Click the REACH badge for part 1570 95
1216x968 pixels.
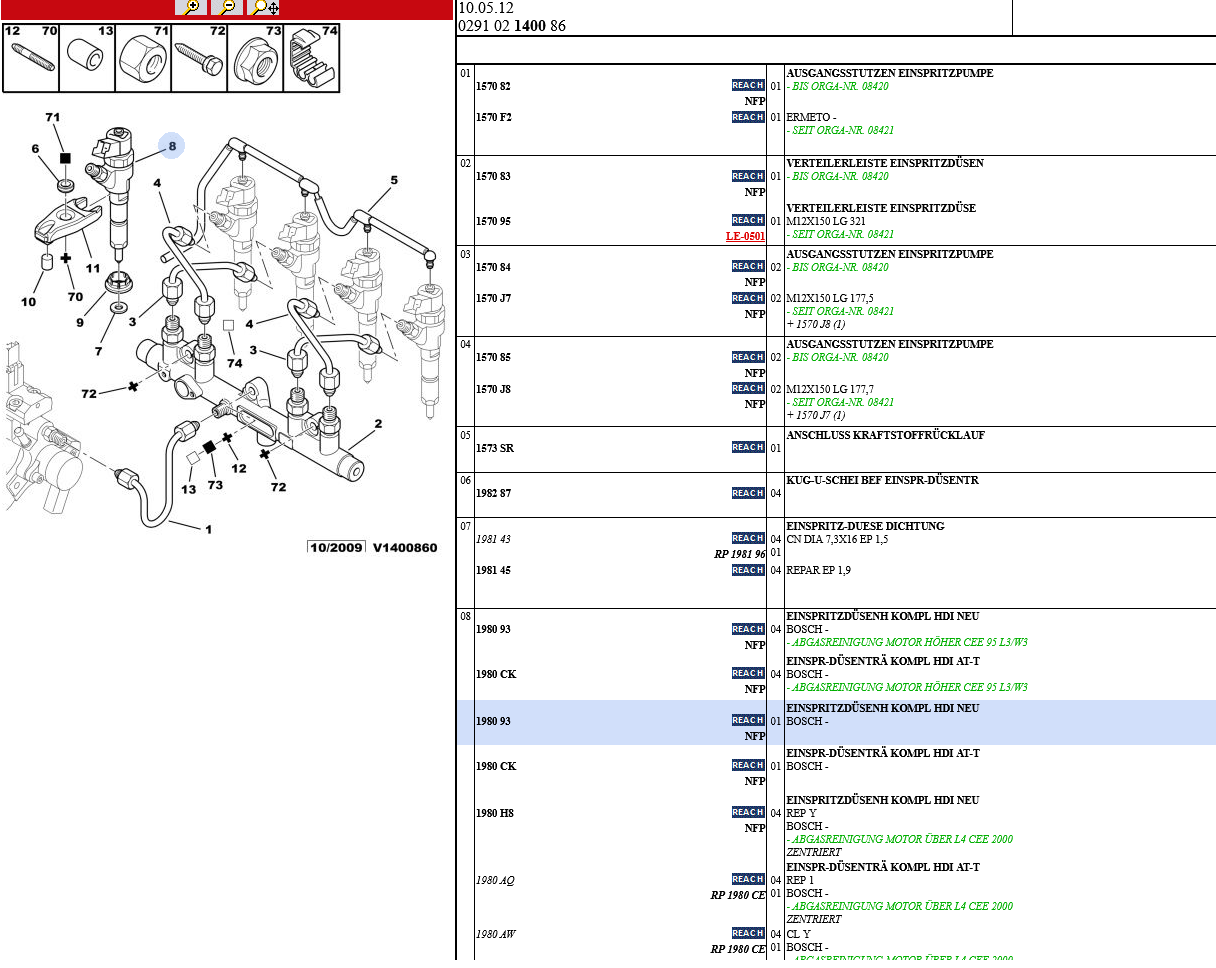tap(748, 220)
